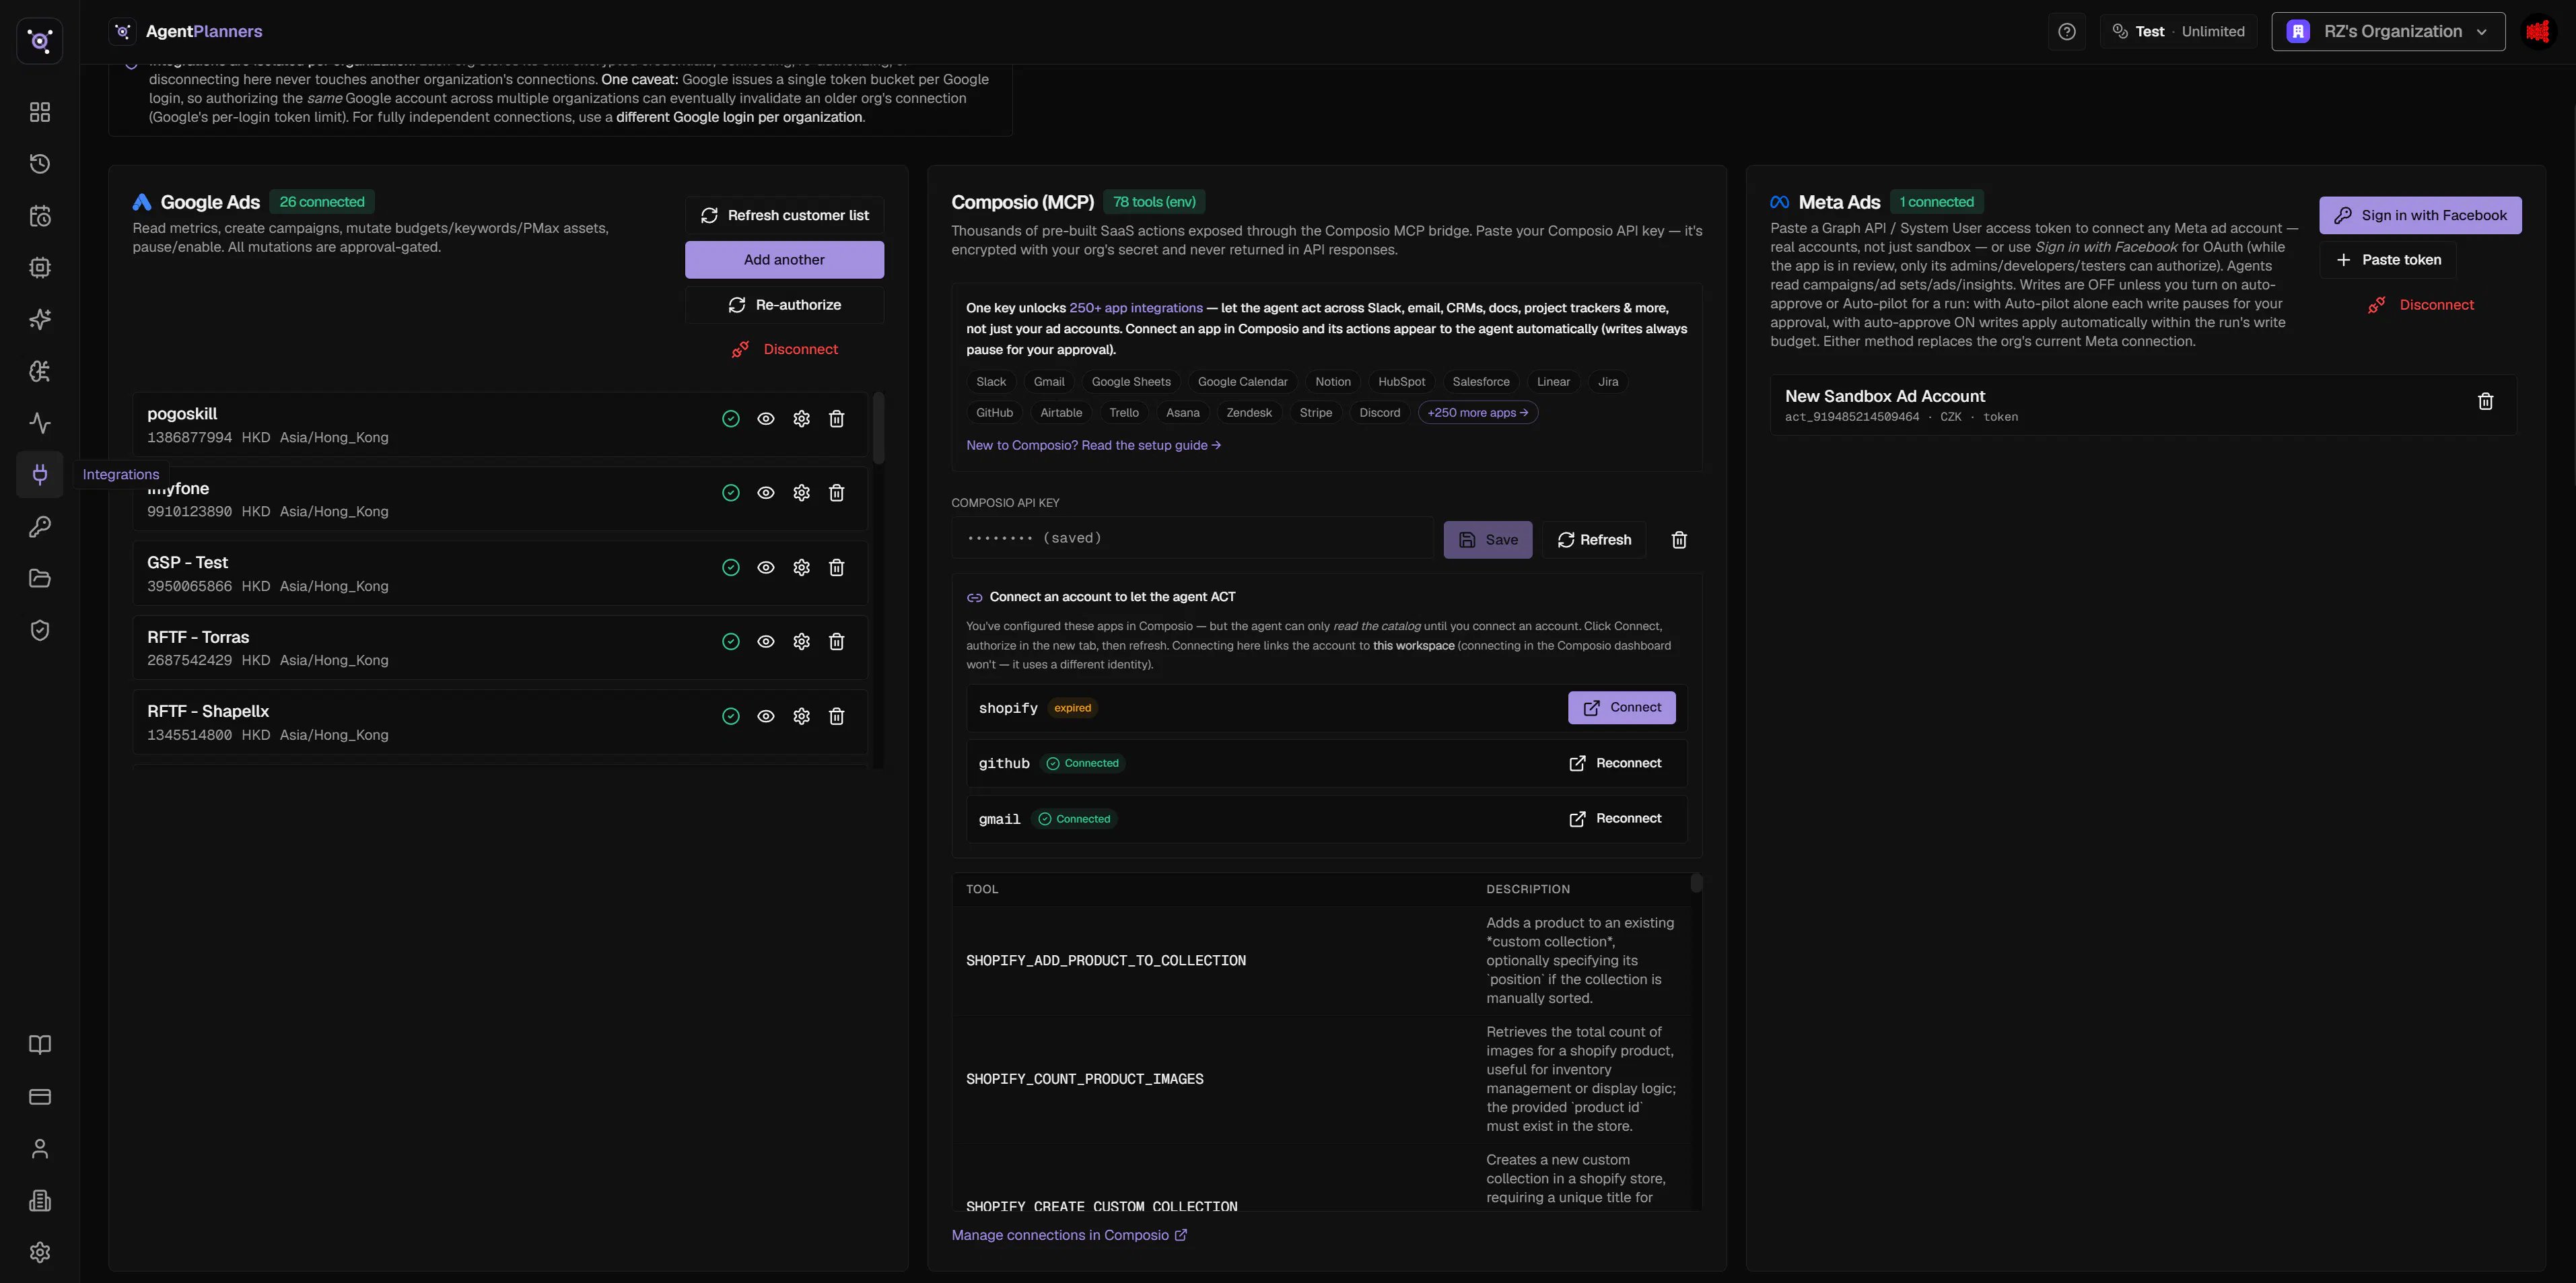
Task: Click the Google Ads account list scrollbar
Action: click(879, 428)
